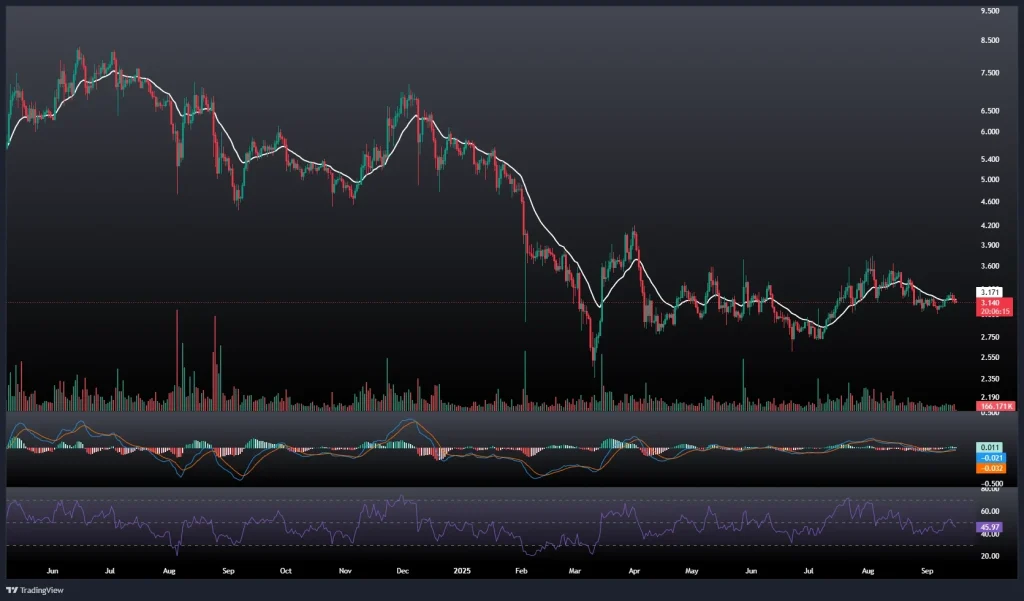The image size is (1024, 601).
Task: Click the white 3.171 moving average price label
Action: pos(986,292)
